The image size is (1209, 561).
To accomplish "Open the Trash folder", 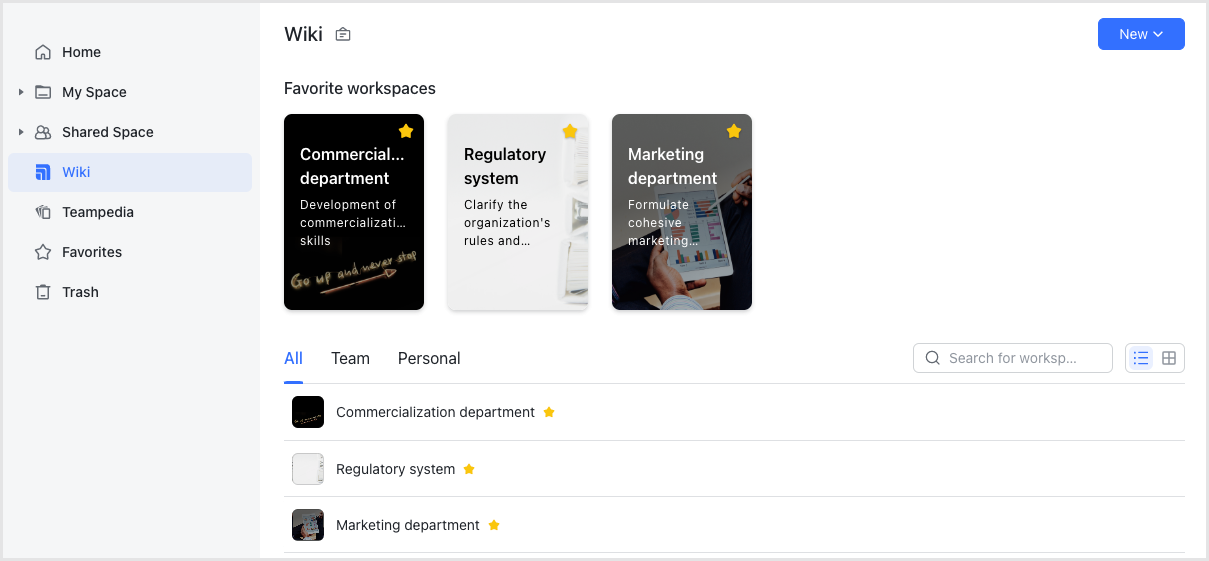I will pyautogui.click(x=80, y=292).
